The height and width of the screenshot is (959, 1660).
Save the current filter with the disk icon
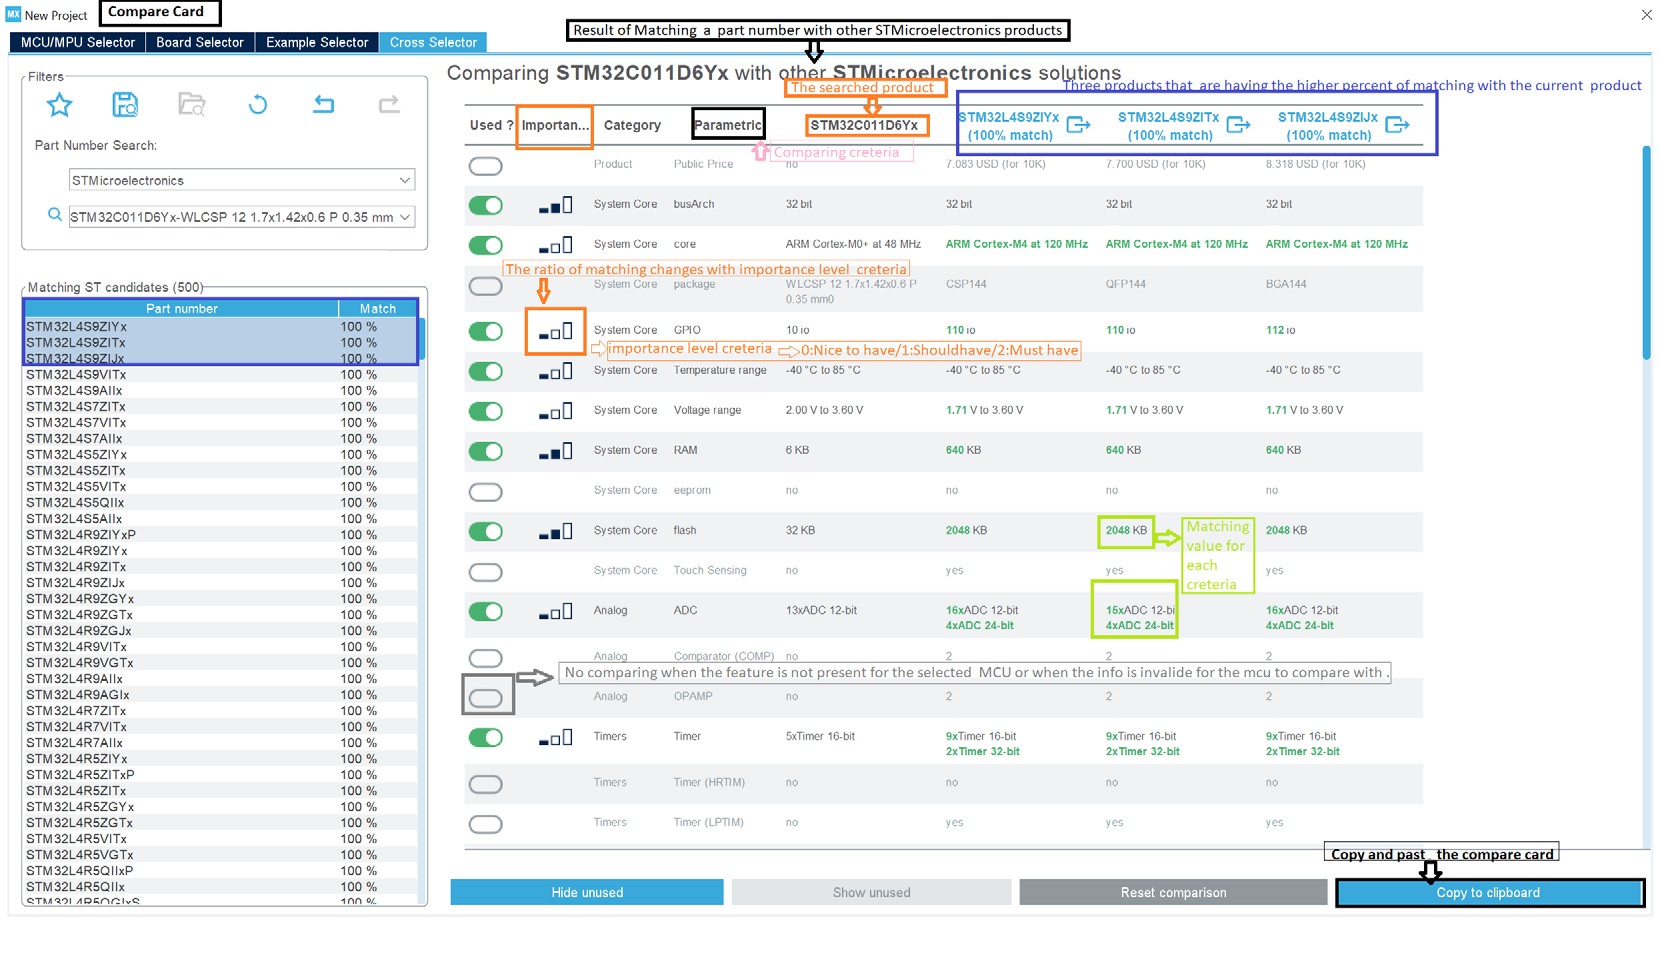125,105
